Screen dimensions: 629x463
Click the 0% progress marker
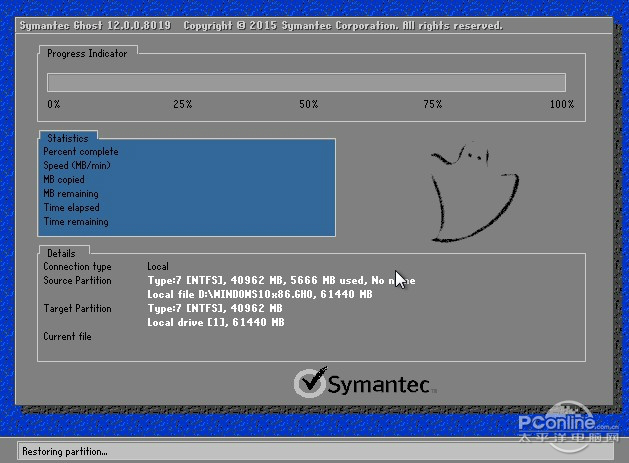[53, 104]
